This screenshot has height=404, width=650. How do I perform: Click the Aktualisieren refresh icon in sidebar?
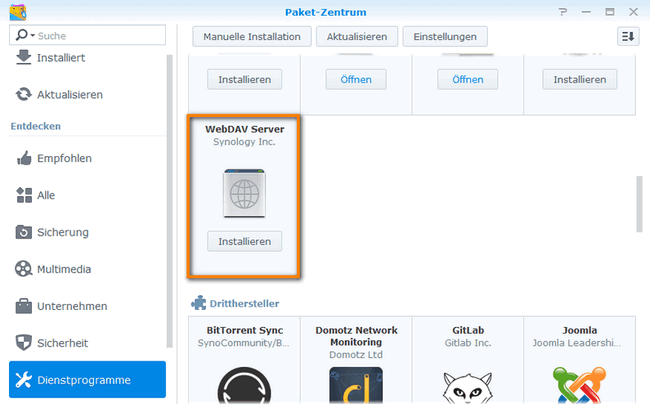click(x=24, y=94)
